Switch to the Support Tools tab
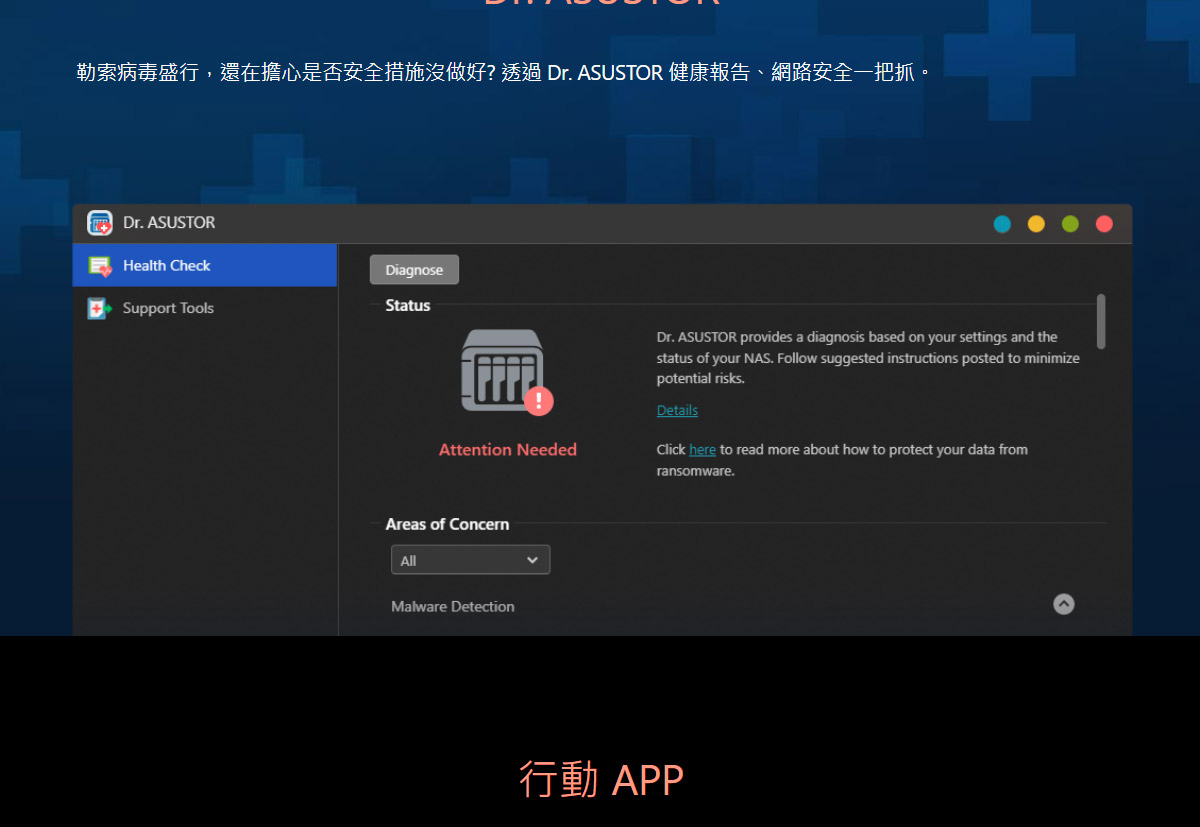Viewport: 1200px width, 827px height. (x=168, y=309)
